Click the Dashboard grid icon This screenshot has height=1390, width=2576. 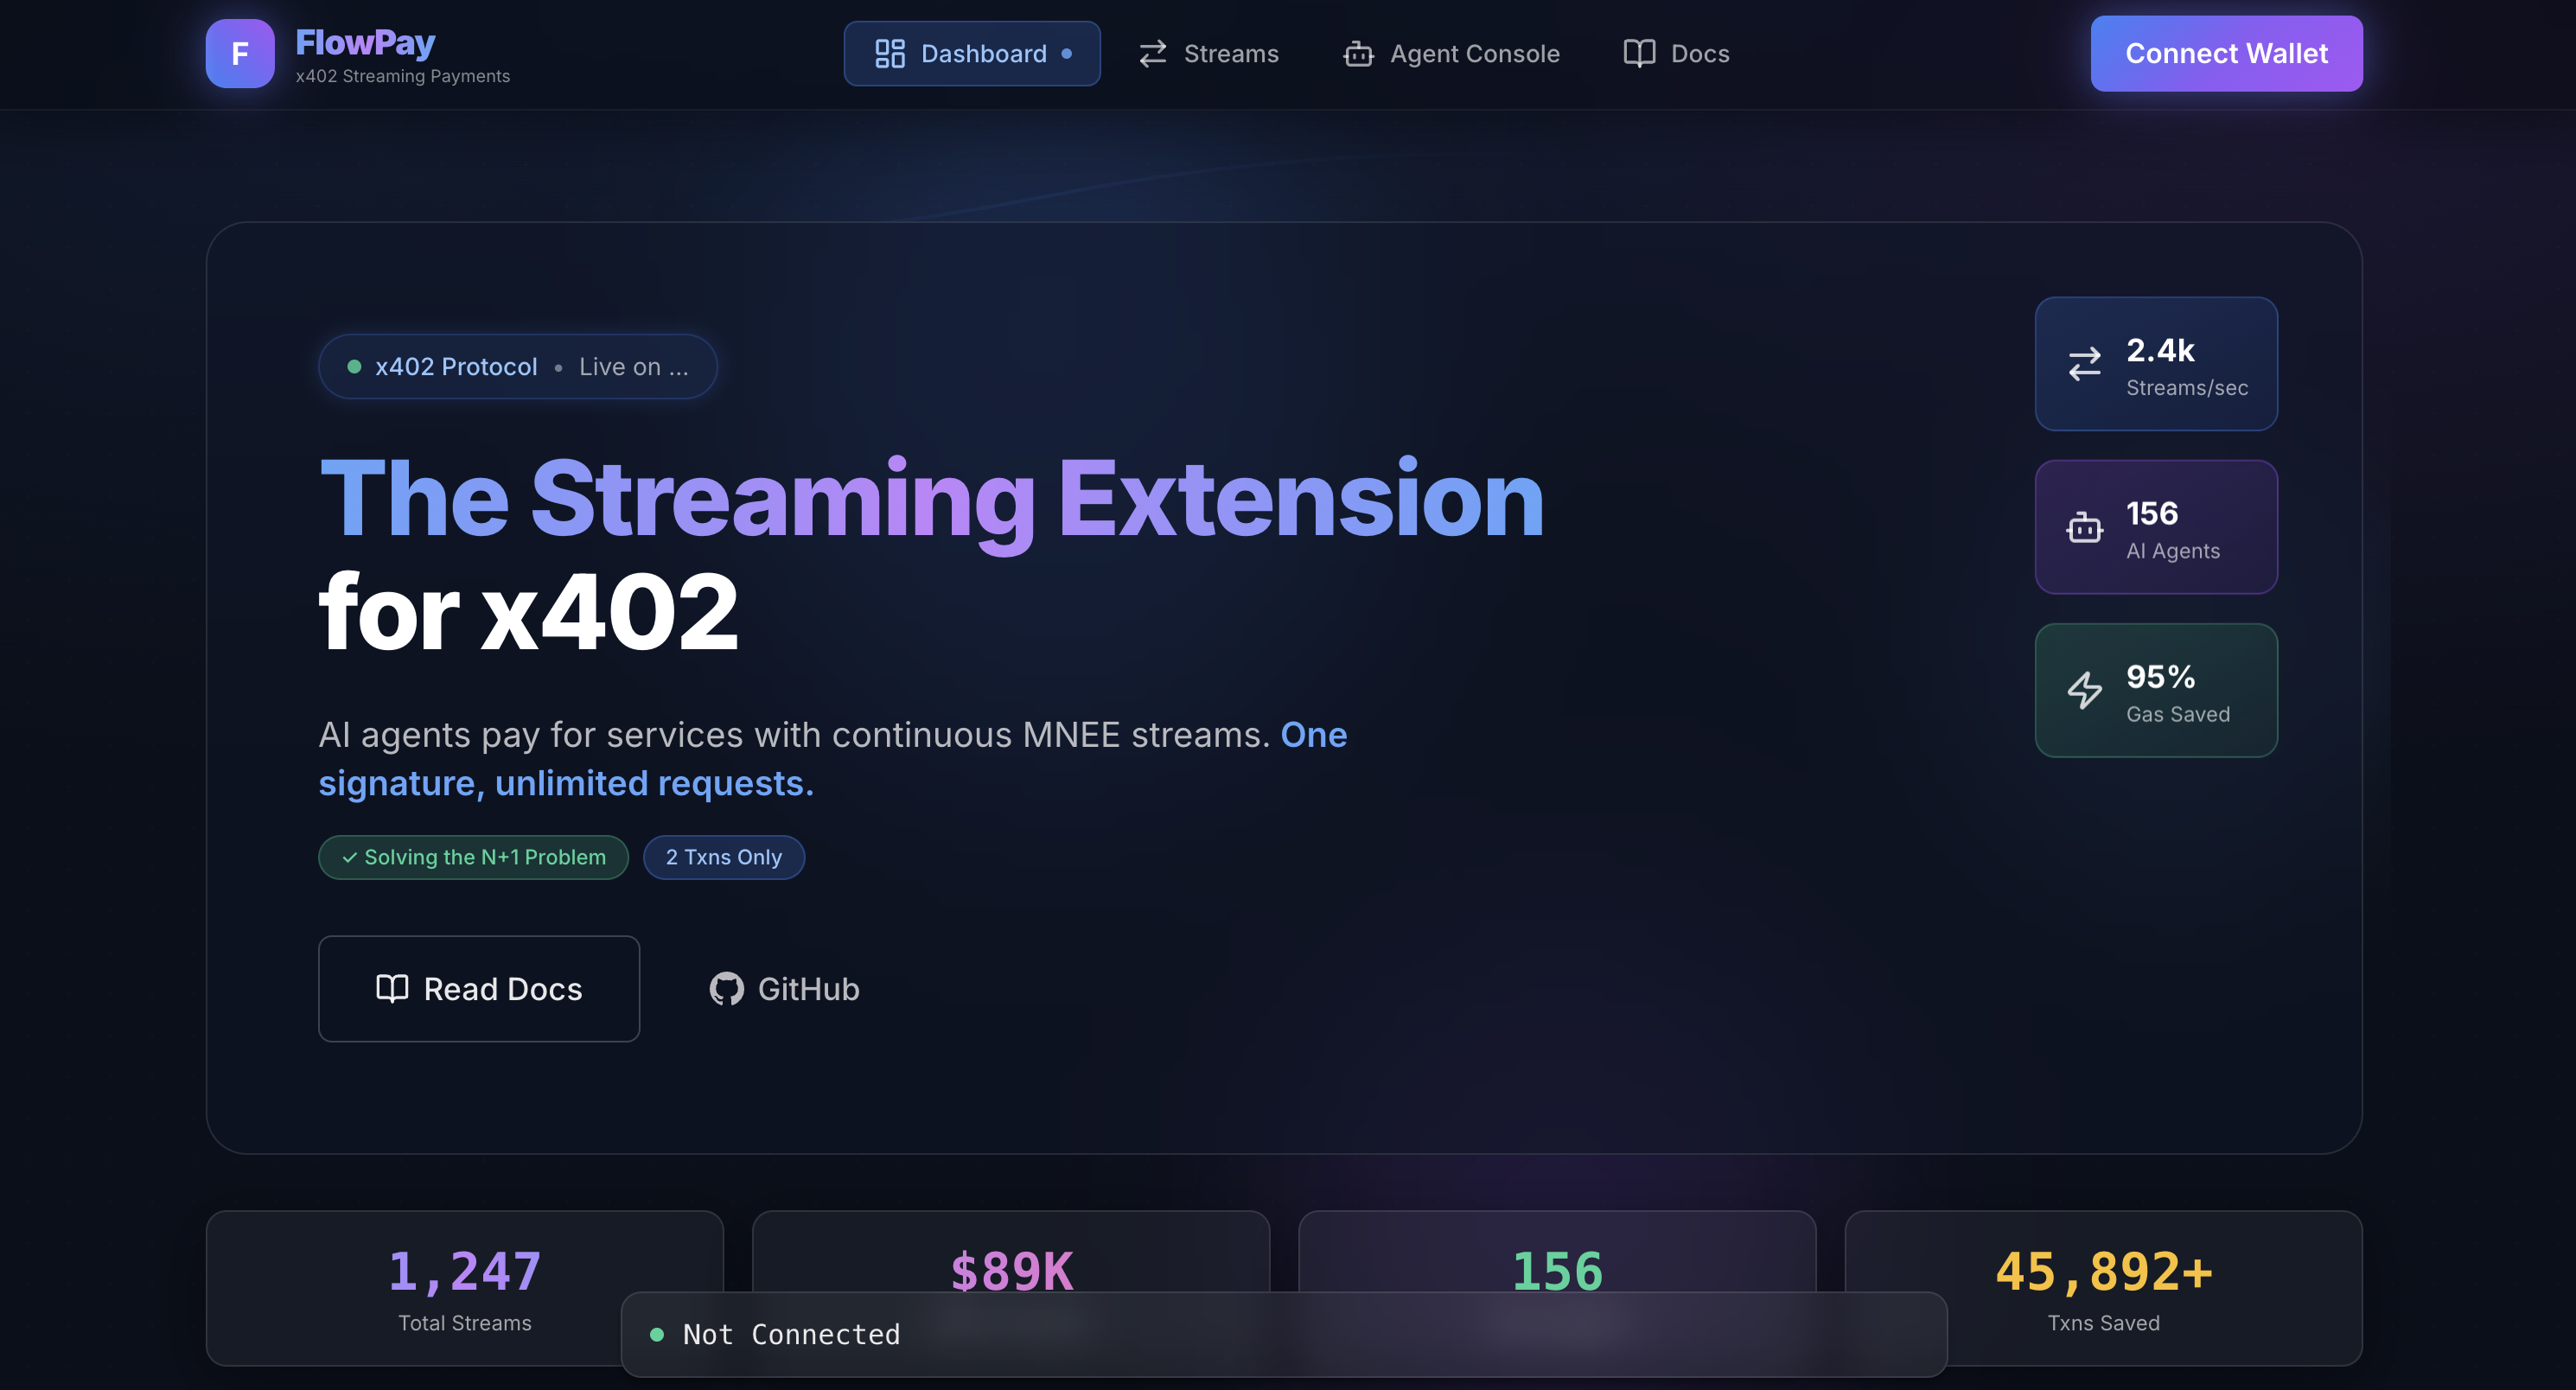point(889,54)
